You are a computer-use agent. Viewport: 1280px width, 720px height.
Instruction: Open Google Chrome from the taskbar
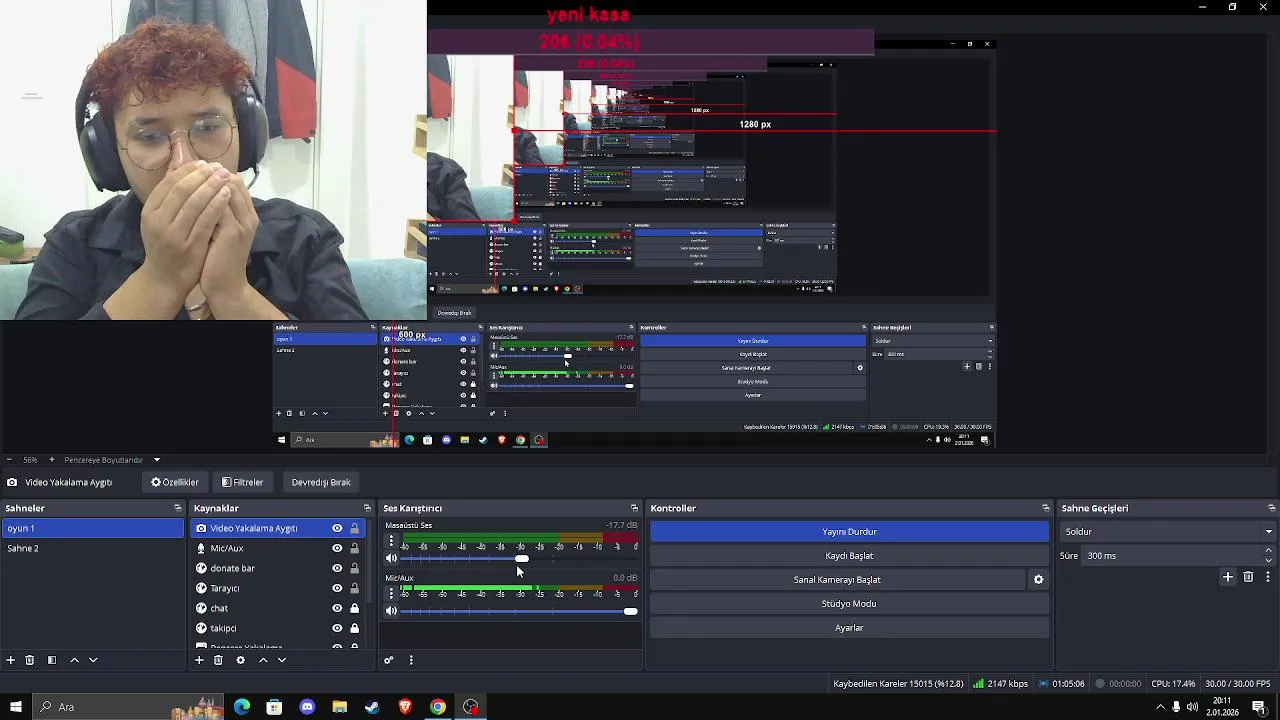coord(438,707)
